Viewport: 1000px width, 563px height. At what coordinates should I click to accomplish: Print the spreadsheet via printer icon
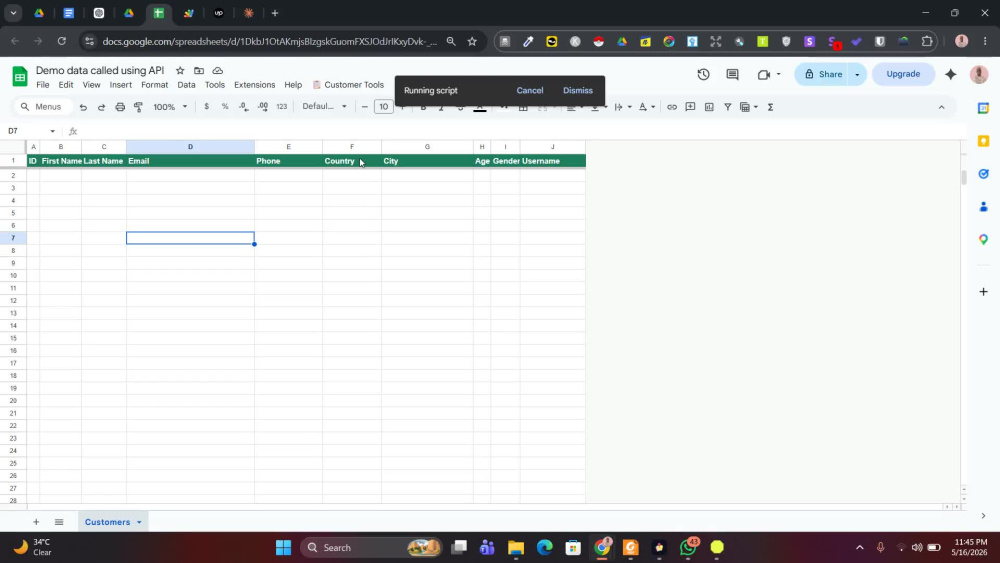(120, 107)
